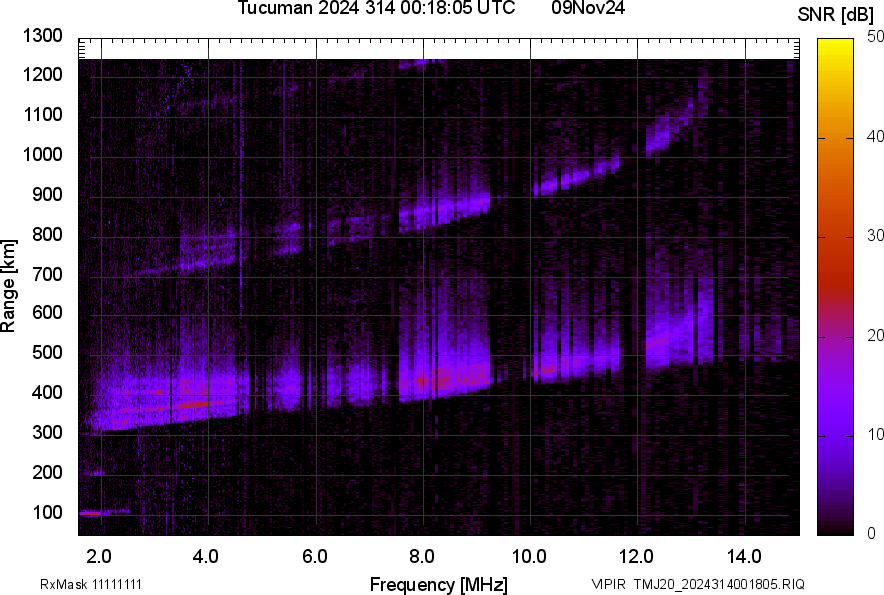Screen dimensions: 884x595
Task: Click the colorbar value '40'
Action: (875, 136)
